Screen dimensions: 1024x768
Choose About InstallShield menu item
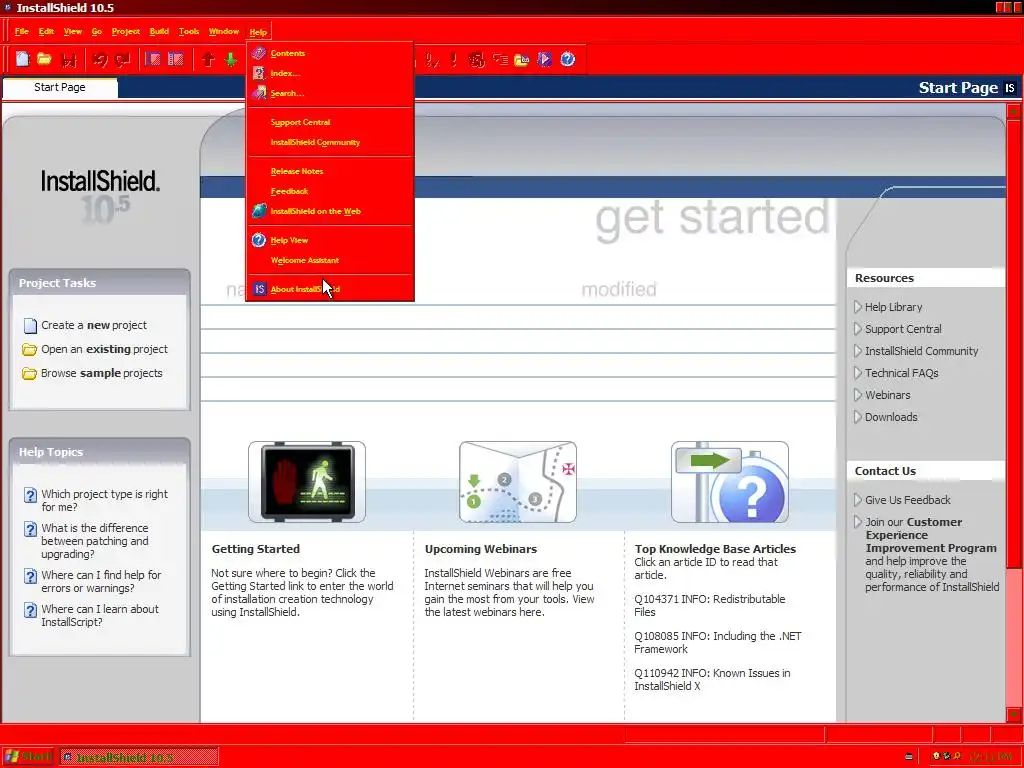pyautogui.click(x=330, y=289)
